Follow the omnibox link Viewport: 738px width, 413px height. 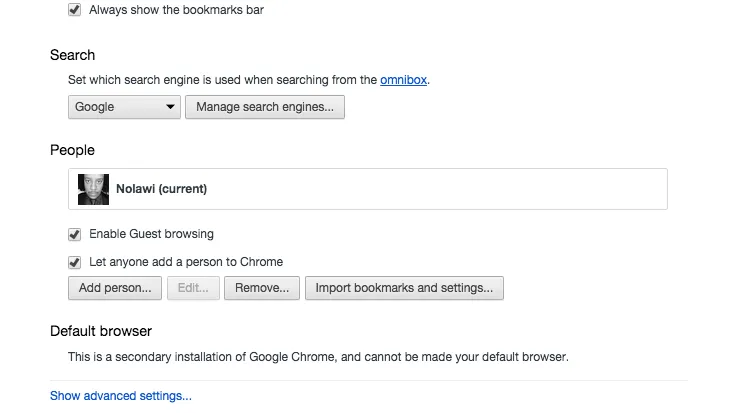[x=403, y=80]
